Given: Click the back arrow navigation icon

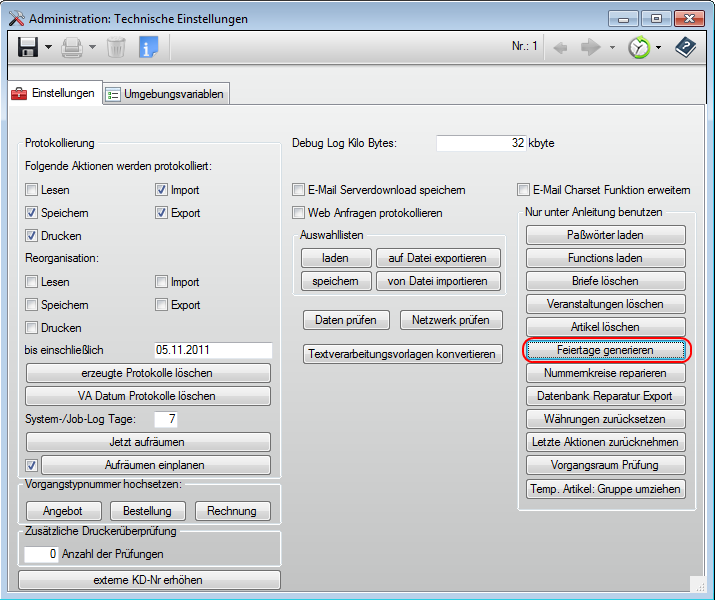Looking at the screenshot, I should [x=561, y=47].
